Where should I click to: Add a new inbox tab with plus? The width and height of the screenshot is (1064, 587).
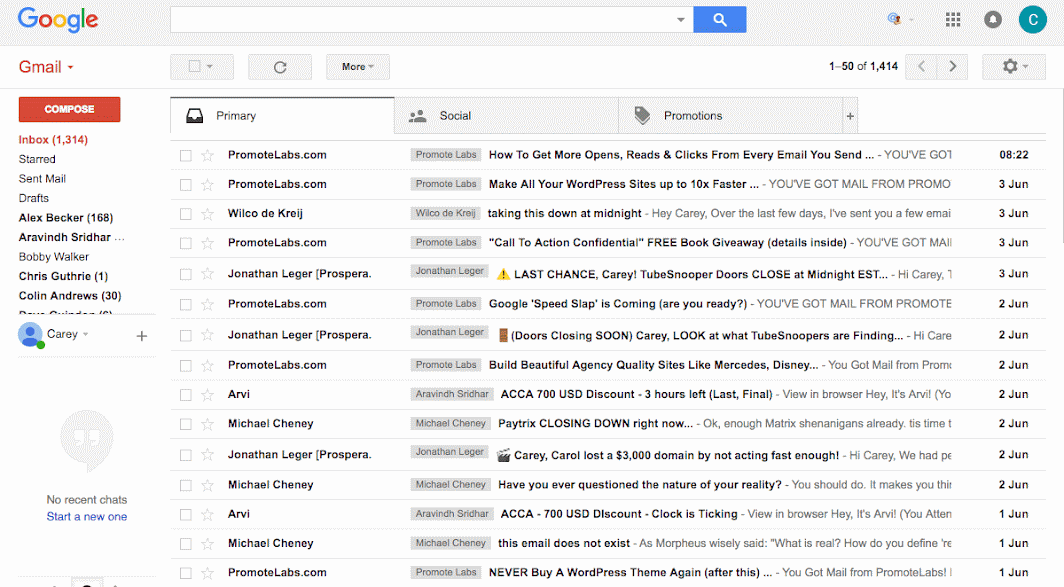click(850, 116)
